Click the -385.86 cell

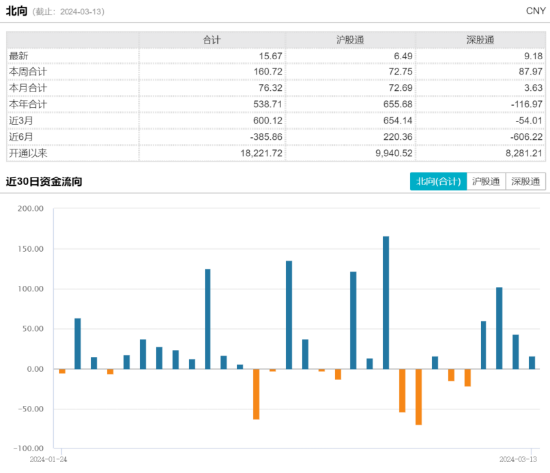[x=266, y=137]
